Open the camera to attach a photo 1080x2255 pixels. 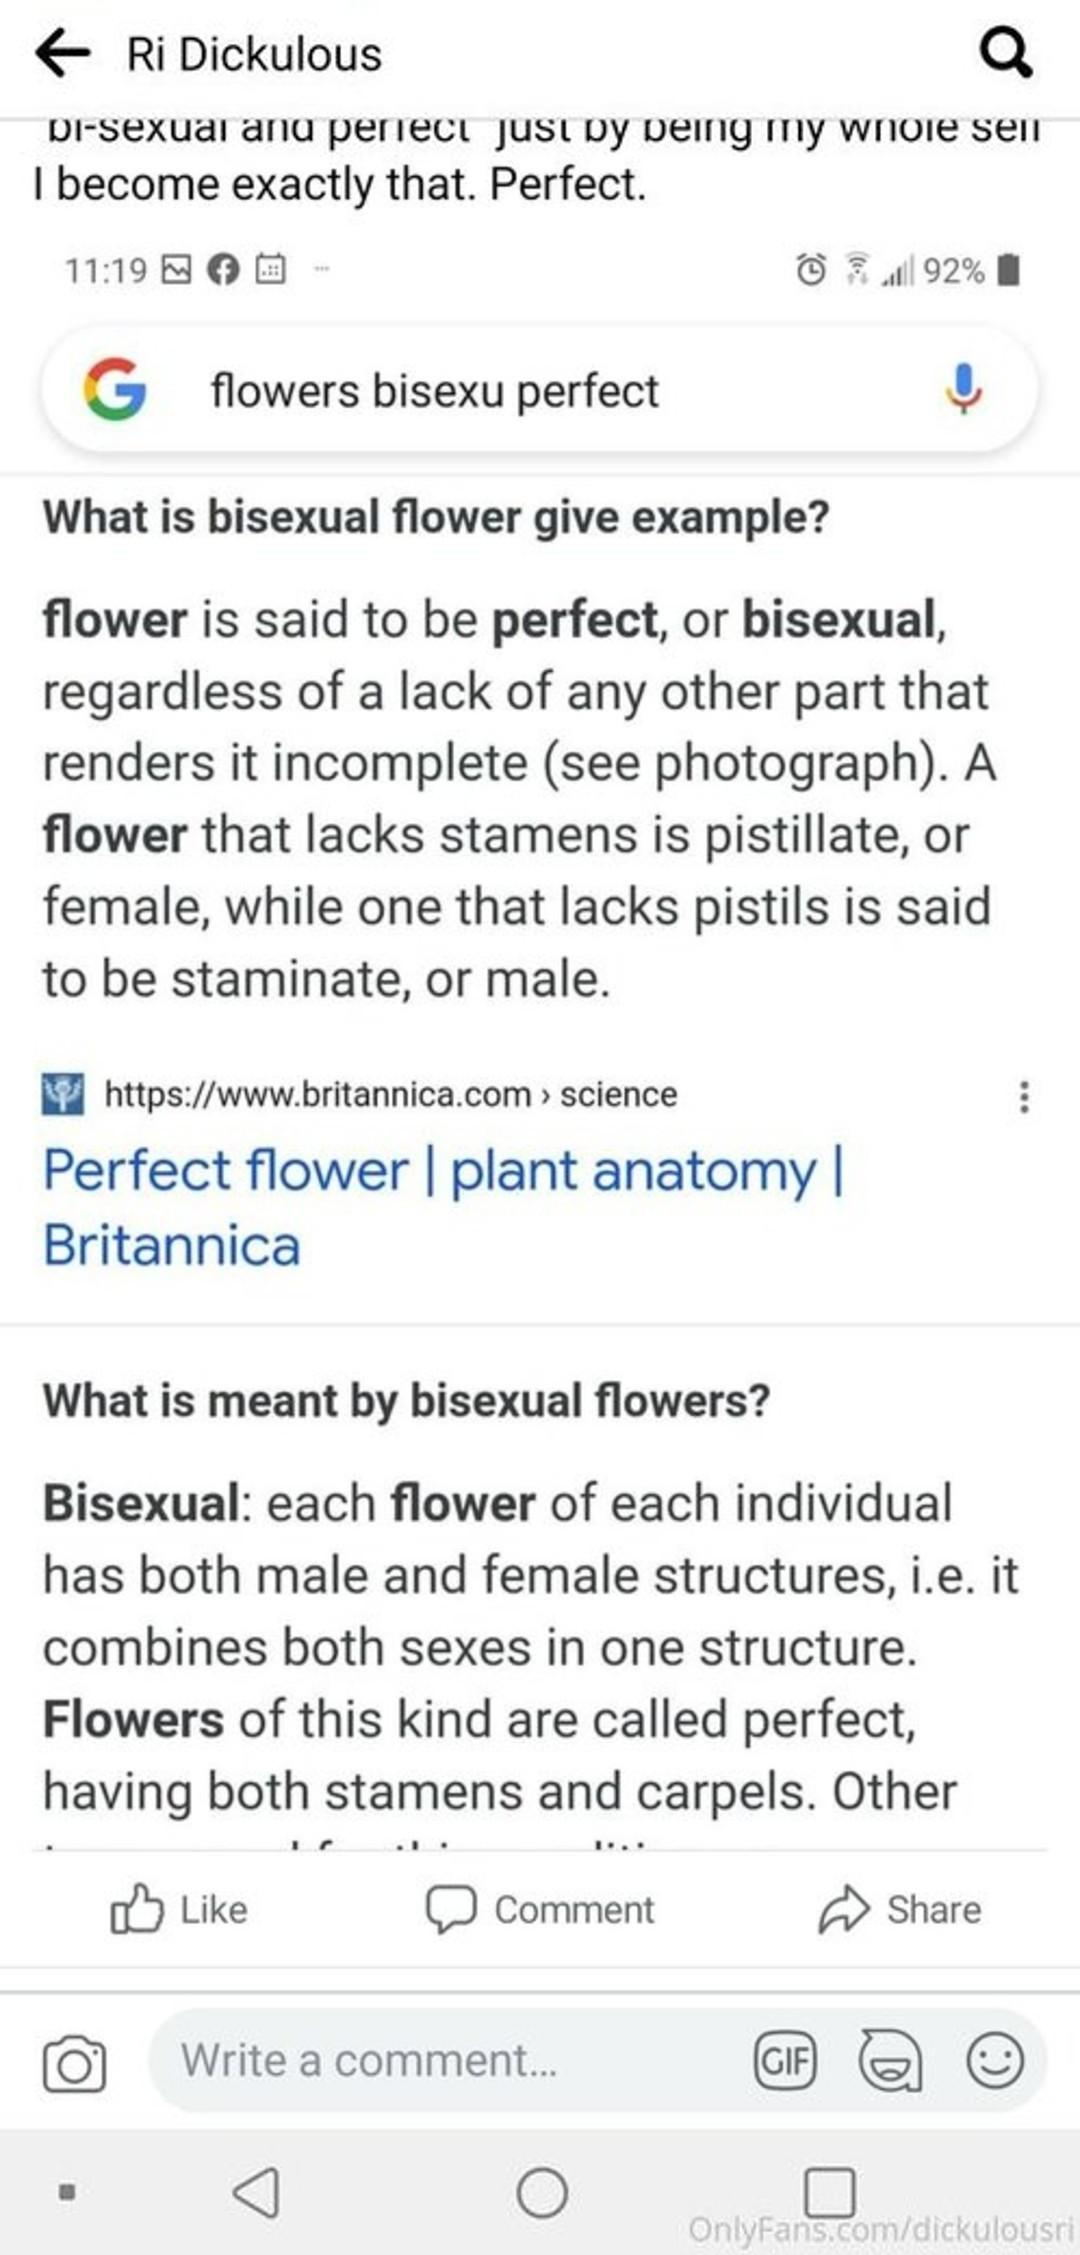(74, 2064)
